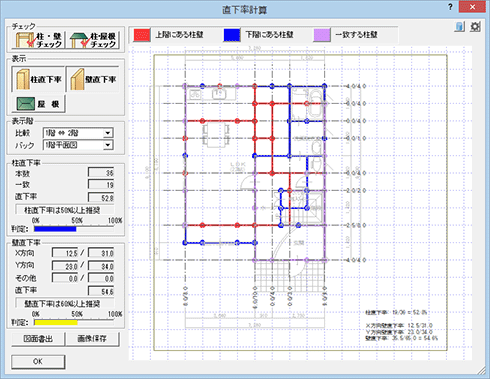Toggle the 柱直下率 display mode
The height and width of the screenshot is (379, 490).
(x=38, y=79)
